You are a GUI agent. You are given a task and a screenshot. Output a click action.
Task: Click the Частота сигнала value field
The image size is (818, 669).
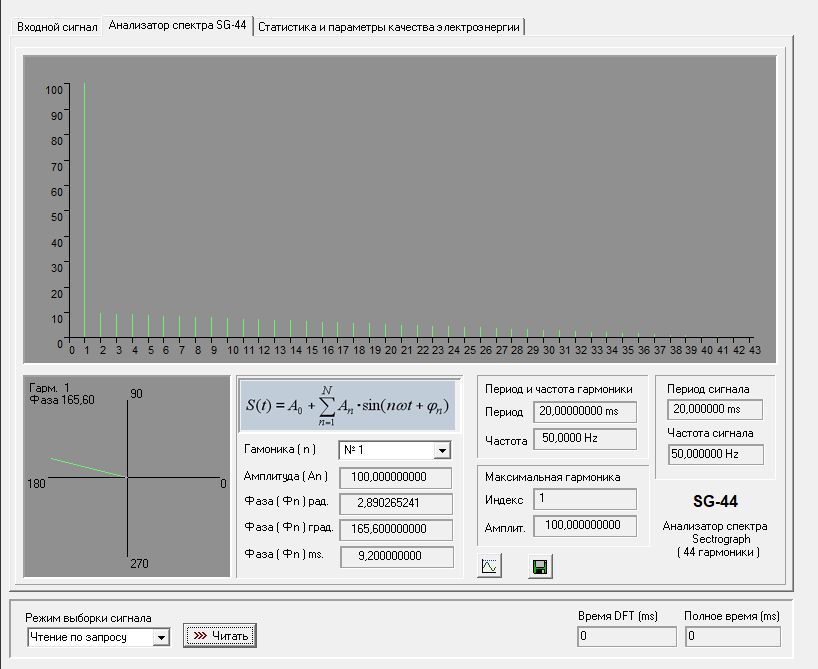pos(714,454)
